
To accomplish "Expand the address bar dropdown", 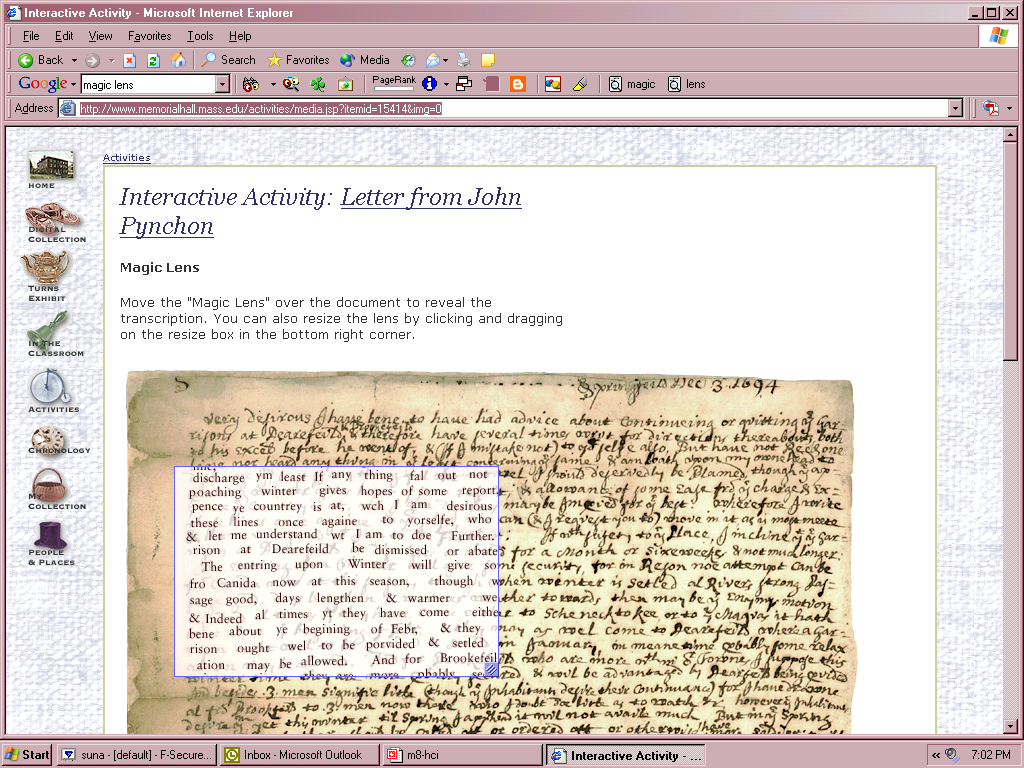I will click(955, 108).
